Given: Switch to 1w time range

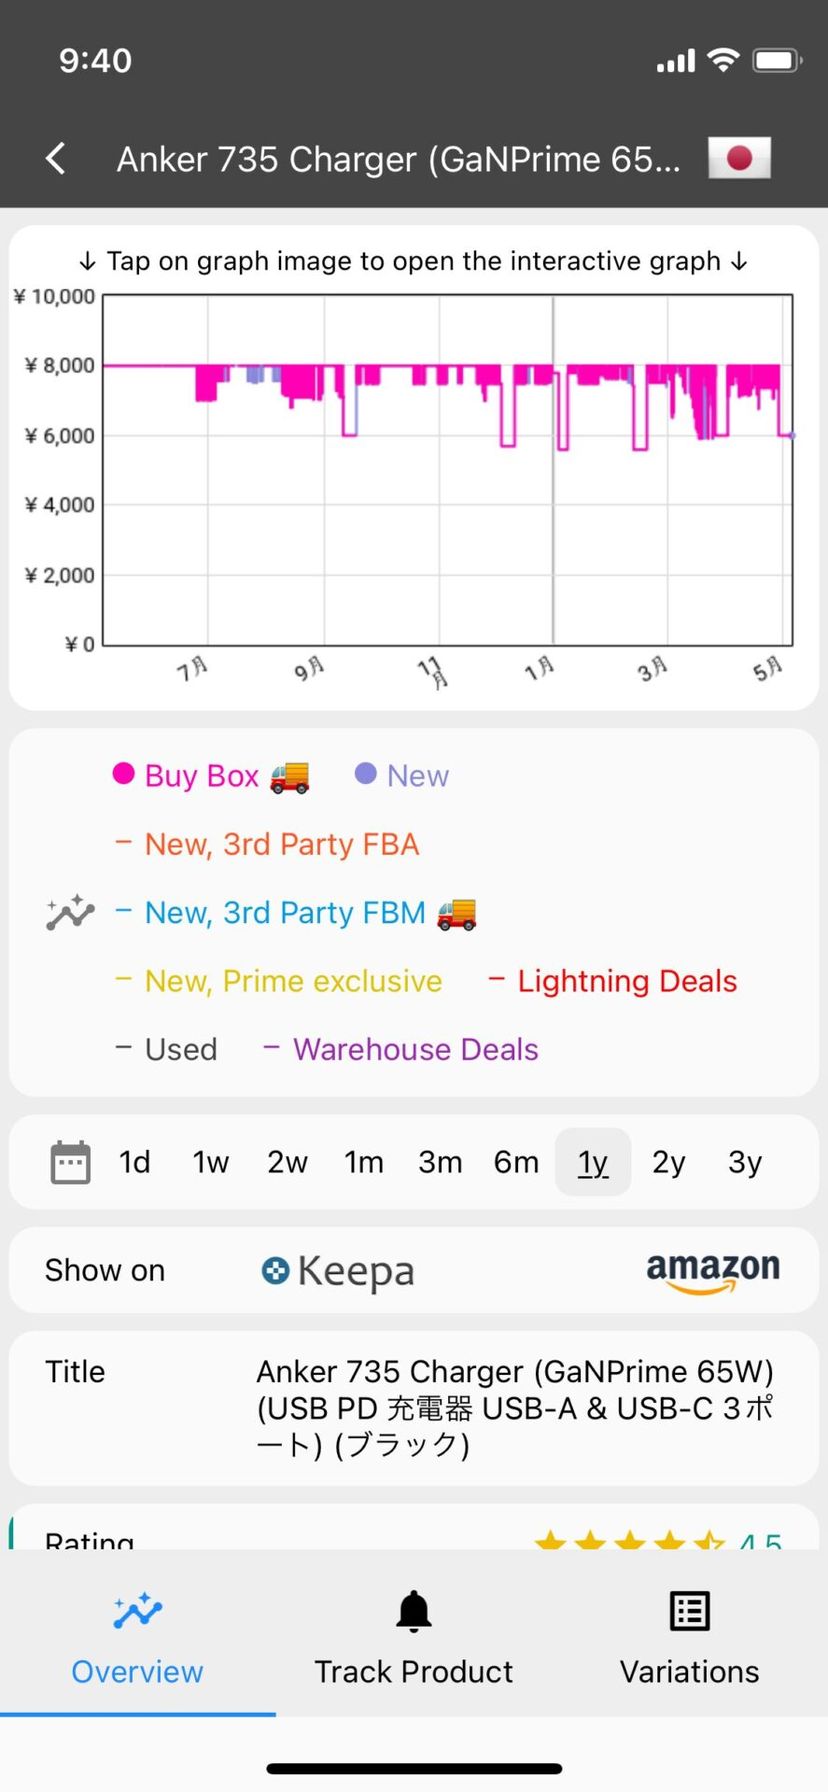Looking at the screenshot, I should click(211, 1162).
